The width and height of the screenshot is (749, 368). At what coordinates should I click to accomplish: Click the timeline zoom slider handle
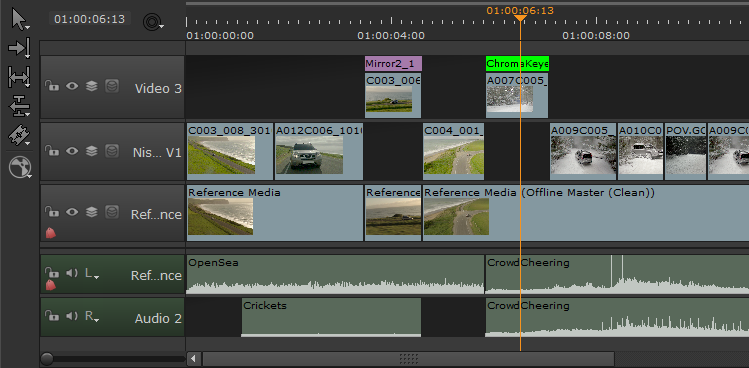coord(47,358)
